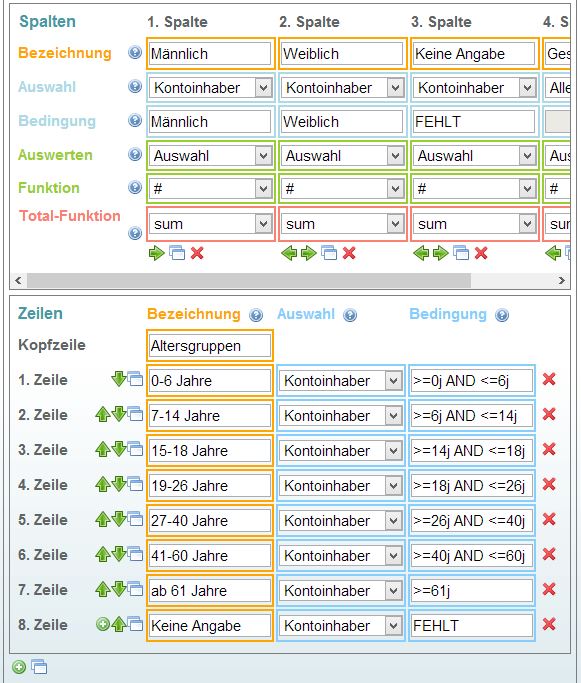This screenshot has height=683, width=581.
Task: Click Bezeichnung field Weiblich in 2. Spalte
Action: [342, 54]
